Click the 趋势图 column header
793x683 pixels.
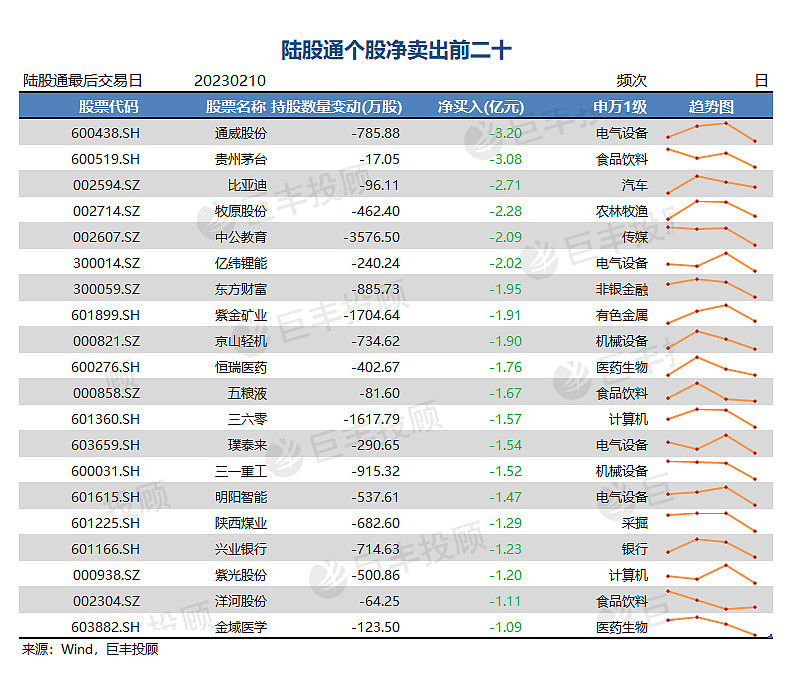coord(711,107)
